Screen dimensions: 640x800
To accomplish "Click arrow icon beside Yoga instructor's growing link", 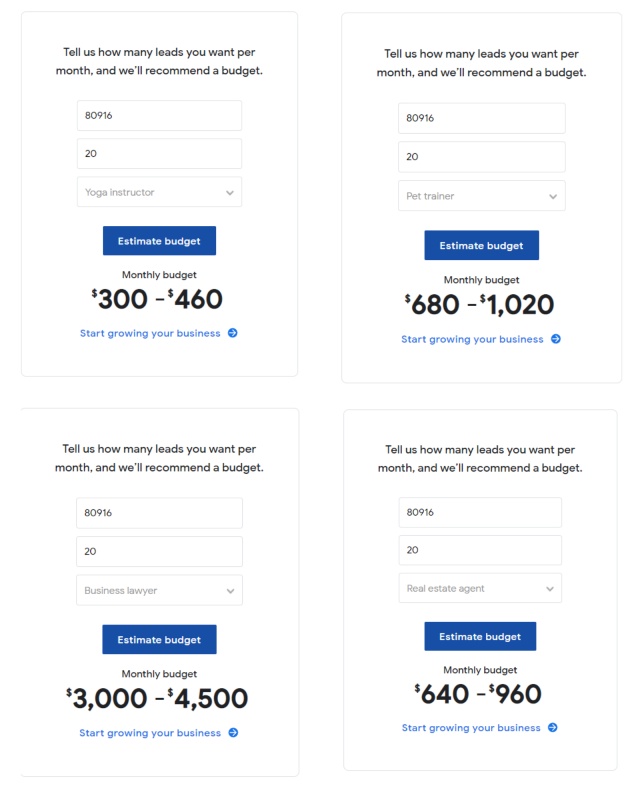I will click(233, 333).
